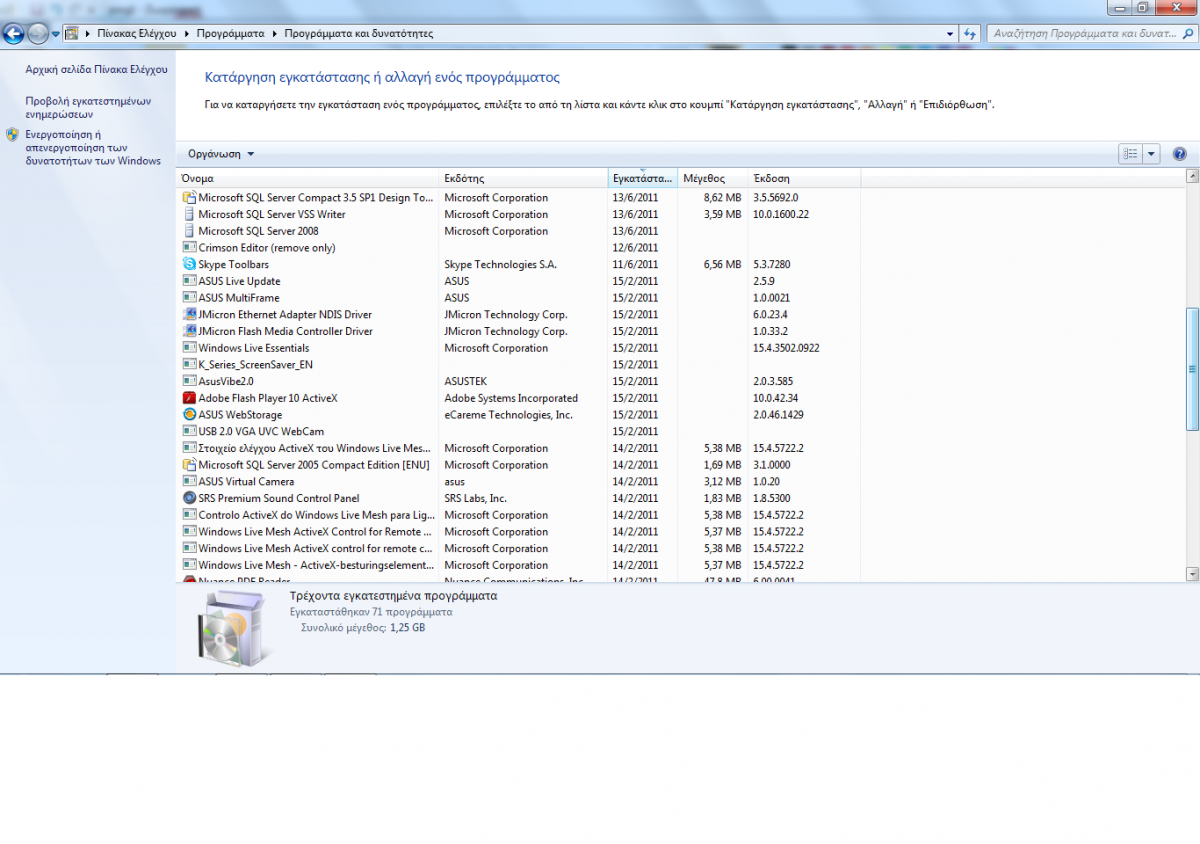Screen dimensions: 1200x844
Task: Click the Microsoft SQL Server VSS Writer icon
Action: pos(190,214)
